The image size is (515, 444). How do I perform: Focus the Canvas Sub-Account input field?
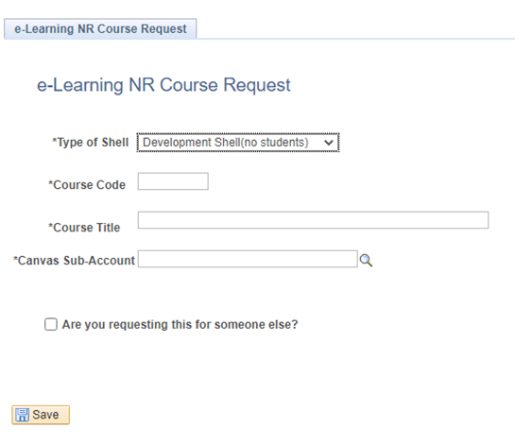click(x=248, y=259)
